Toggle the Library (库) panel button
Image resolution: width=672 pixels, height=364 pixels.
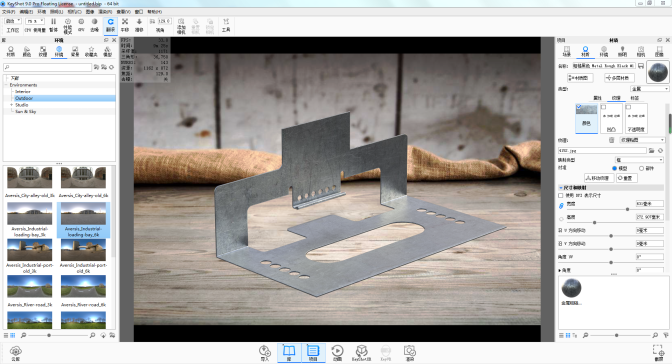pos(289,353)
